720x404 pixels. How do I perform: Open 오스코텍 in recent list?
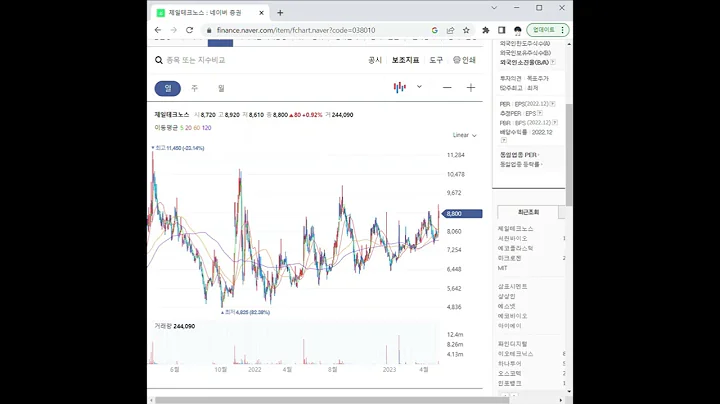click(x=510, y=373)
